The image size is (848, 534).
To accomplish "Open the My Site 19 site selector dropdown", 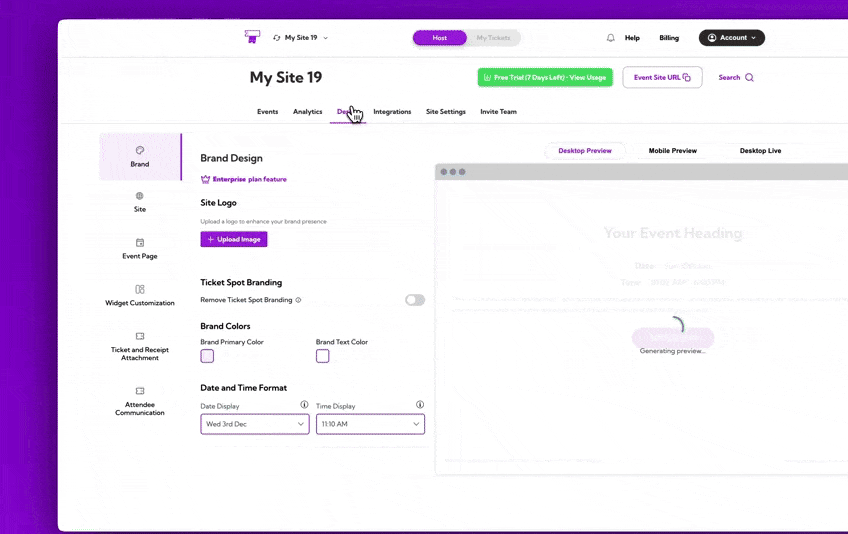I will tap(301, 38).
